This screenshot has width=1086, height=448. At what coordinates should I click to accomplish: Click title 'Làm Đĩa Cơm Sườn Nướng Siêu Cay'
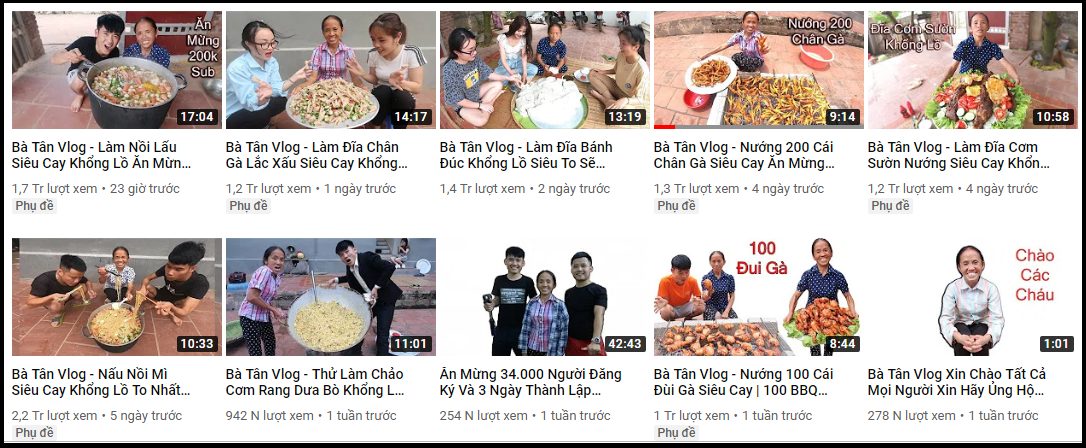959,156
